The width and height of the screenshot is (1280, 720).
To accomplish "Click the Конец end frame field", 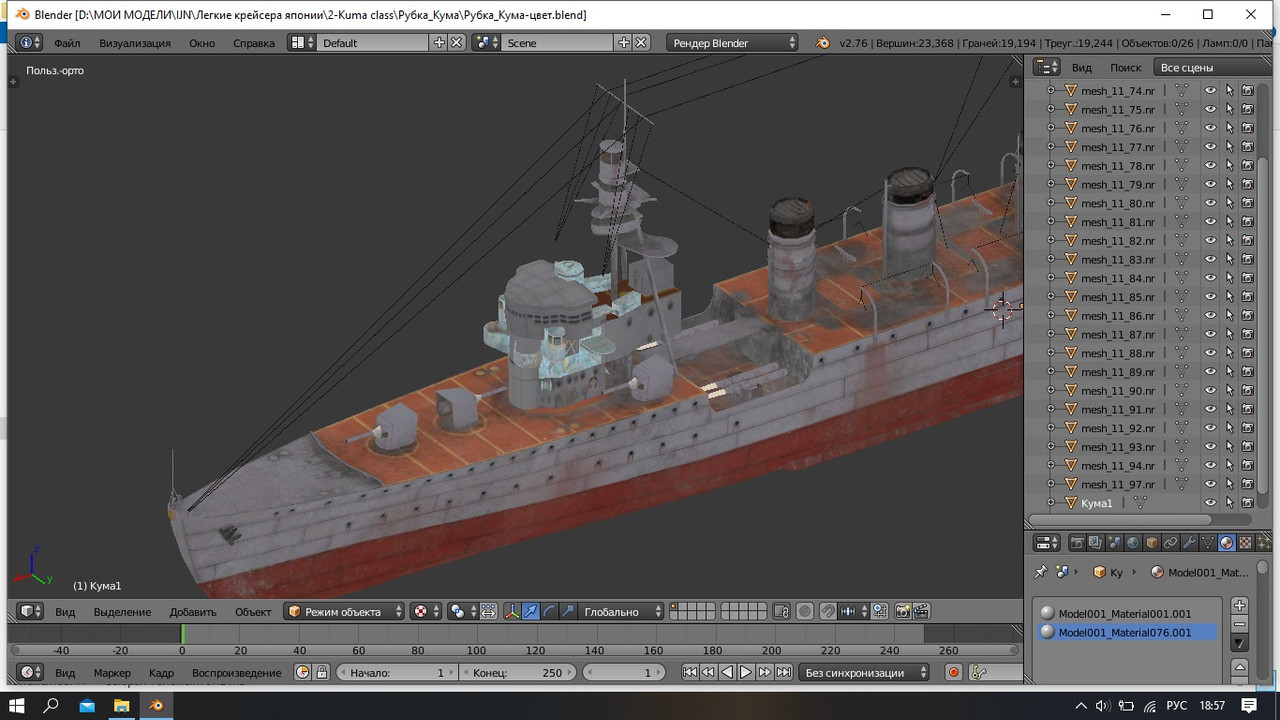I will pyautogui.click(x=517, y=673).
